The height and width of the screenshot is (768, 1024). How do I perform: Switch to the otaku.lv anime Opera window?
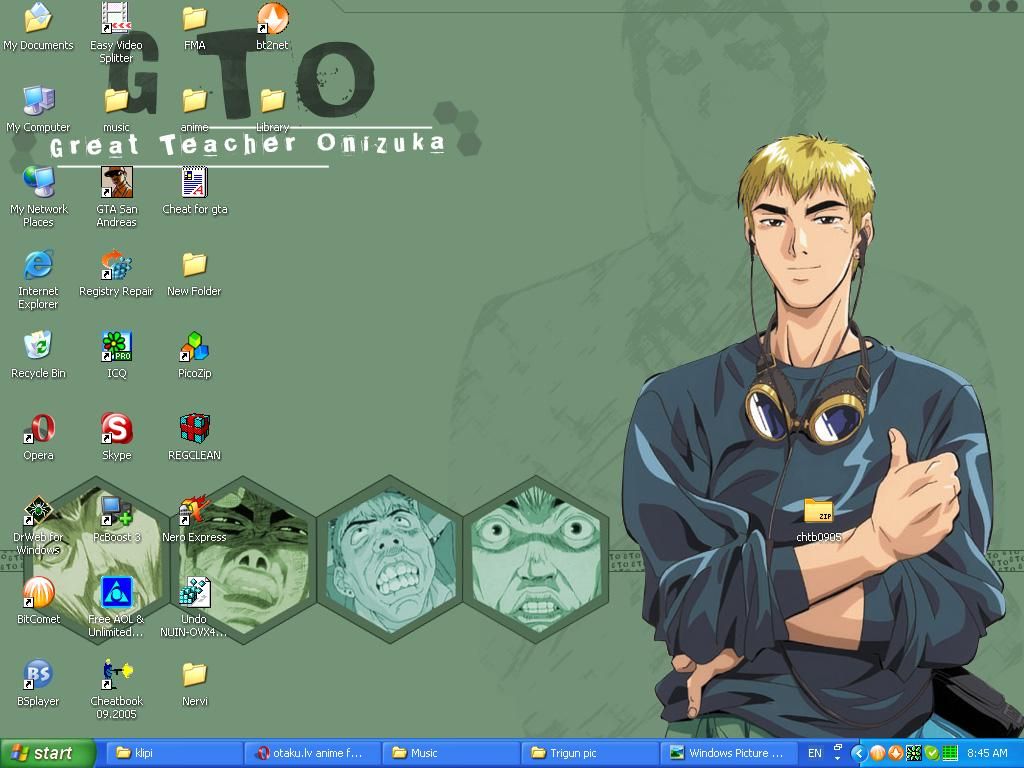tap(312, 753)
